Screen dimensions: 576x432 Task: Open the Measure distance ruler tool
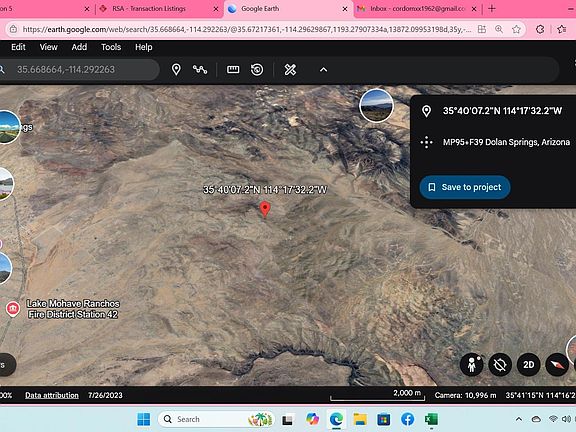tap(233, 69)
